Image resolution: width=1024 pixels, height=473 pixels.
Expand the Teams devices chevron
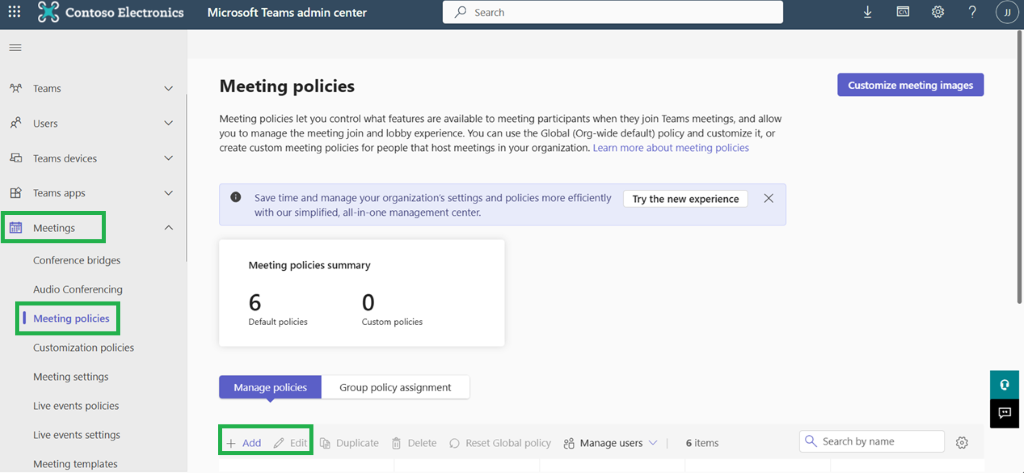pyautogui.click(x=168, y=158)
